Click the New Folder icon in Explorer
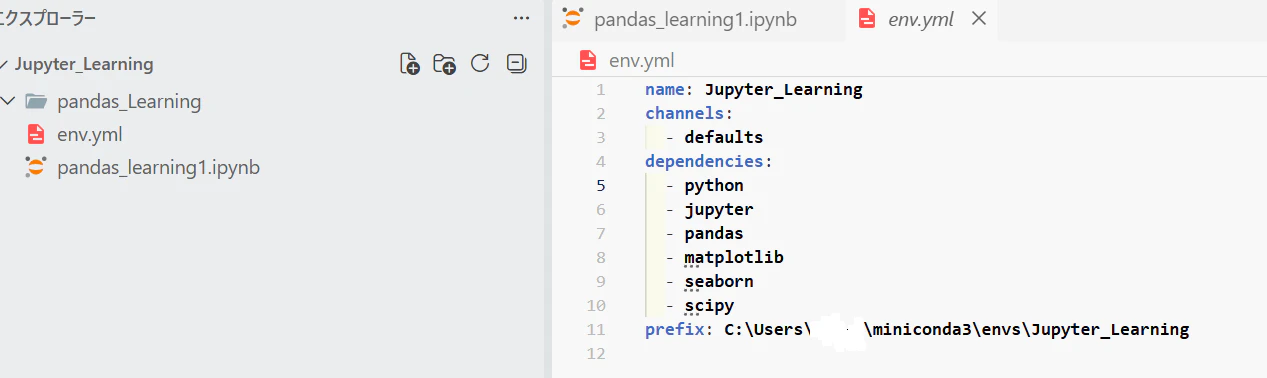1267x378 pixels. point(445,64)
